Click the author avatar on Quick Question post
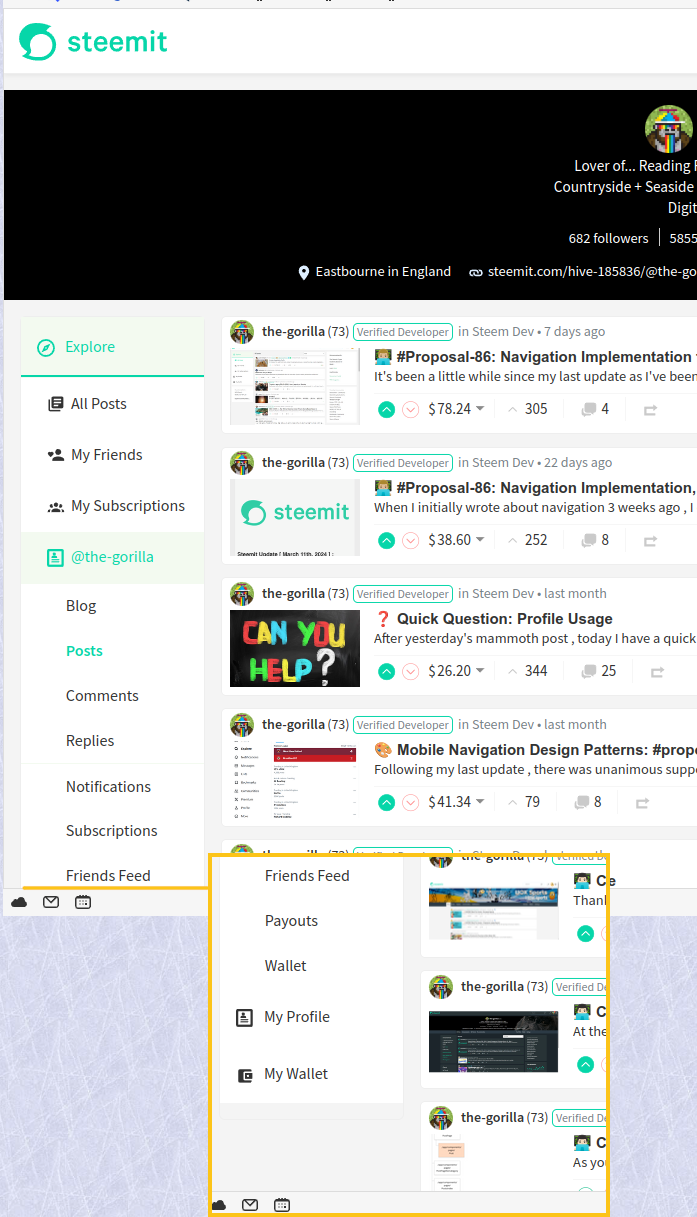 click(x=242, y=594)
